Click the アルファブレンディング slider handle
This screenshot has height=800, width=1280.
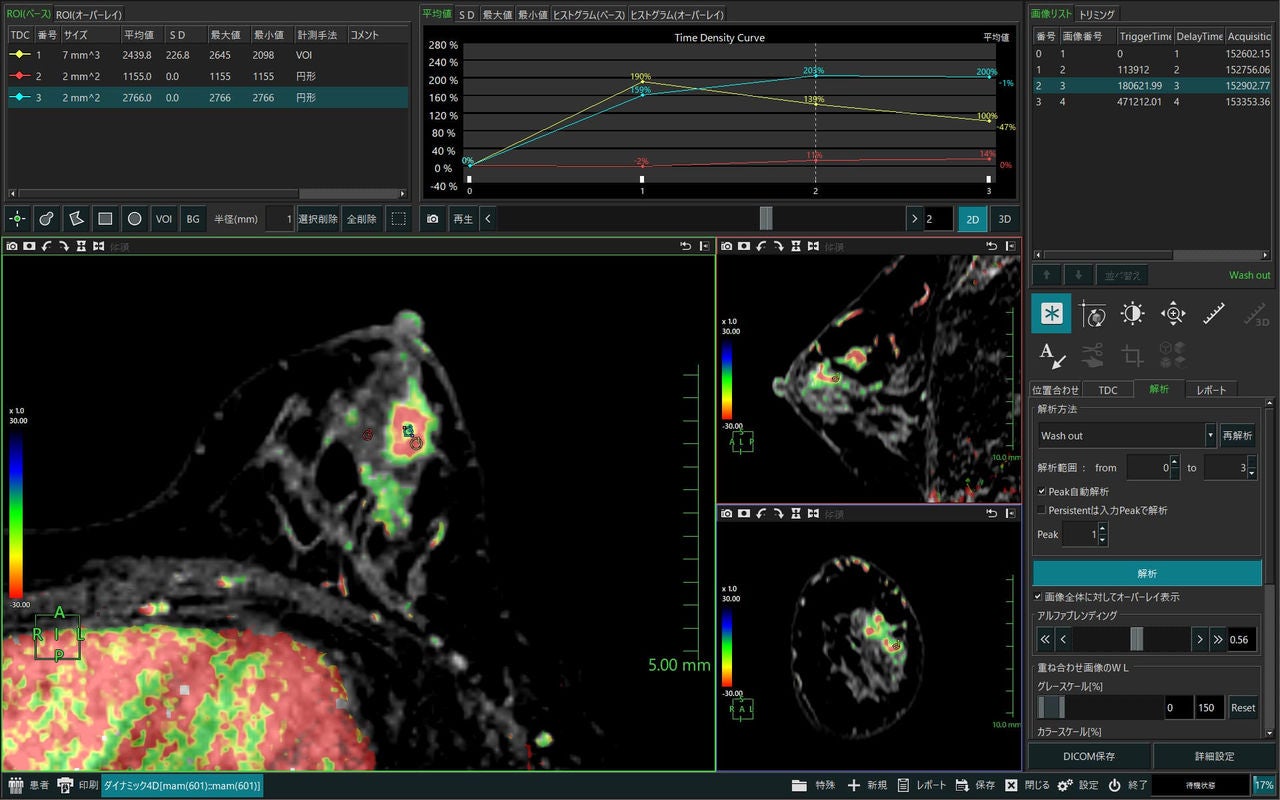point(1137,639)
